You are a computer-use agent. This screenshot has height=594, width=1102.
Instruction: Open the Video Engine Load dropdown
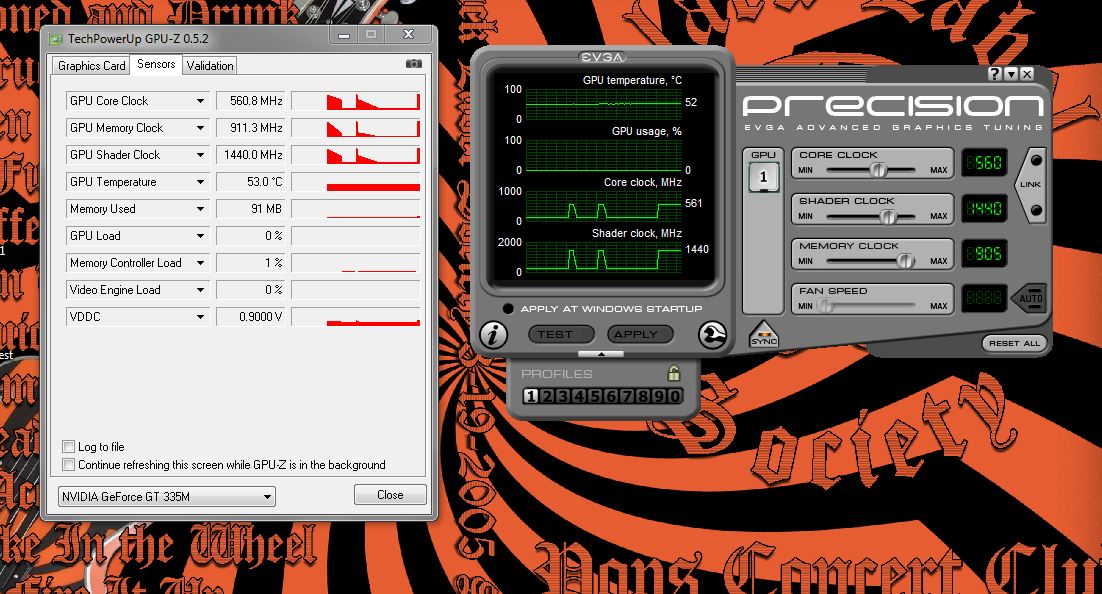pyautogui.click(x=200, y=290)
